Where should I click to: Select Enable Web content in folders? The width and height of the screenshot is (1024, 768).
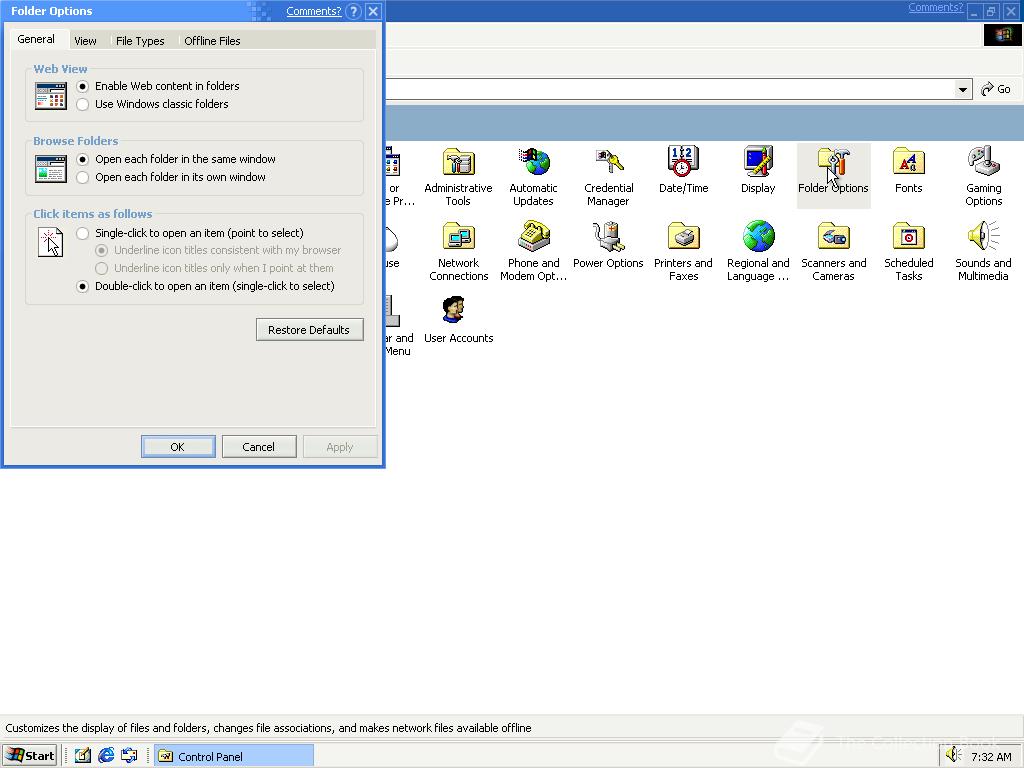[159, 86]
